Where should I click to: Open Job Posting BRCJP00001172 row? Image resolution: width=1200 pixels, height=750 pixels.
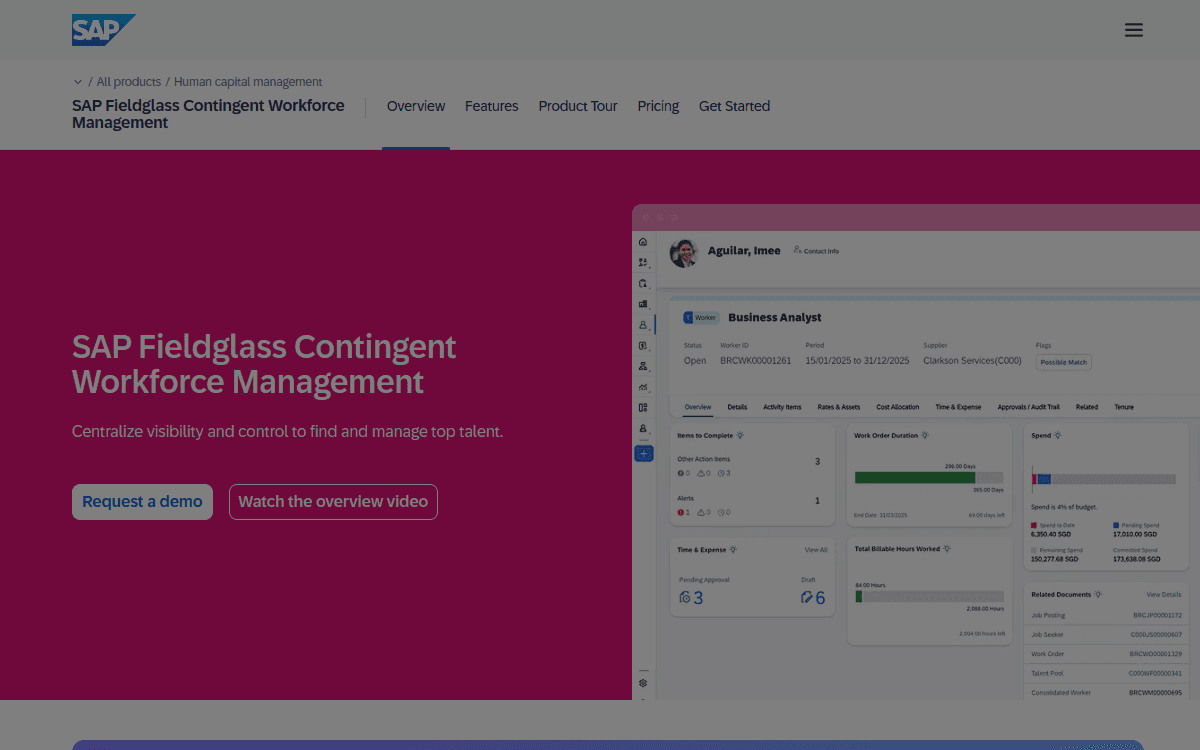pyautogui.click(x=1106, y=616)
